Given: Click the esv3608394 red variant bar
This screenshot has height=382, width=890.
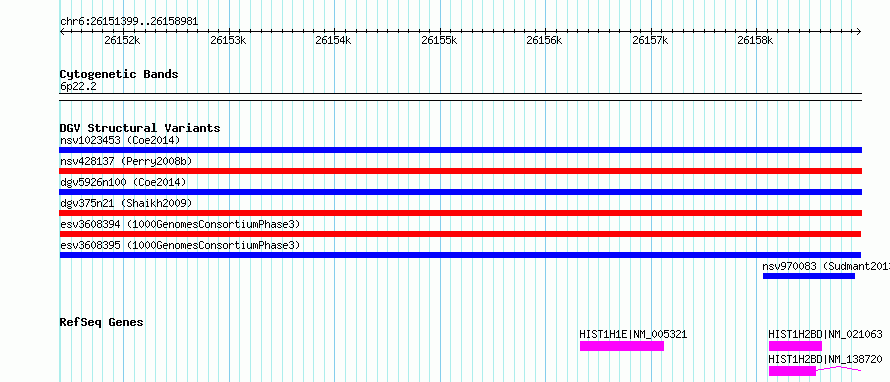Looking at the screenshot, I should (460, 234).
